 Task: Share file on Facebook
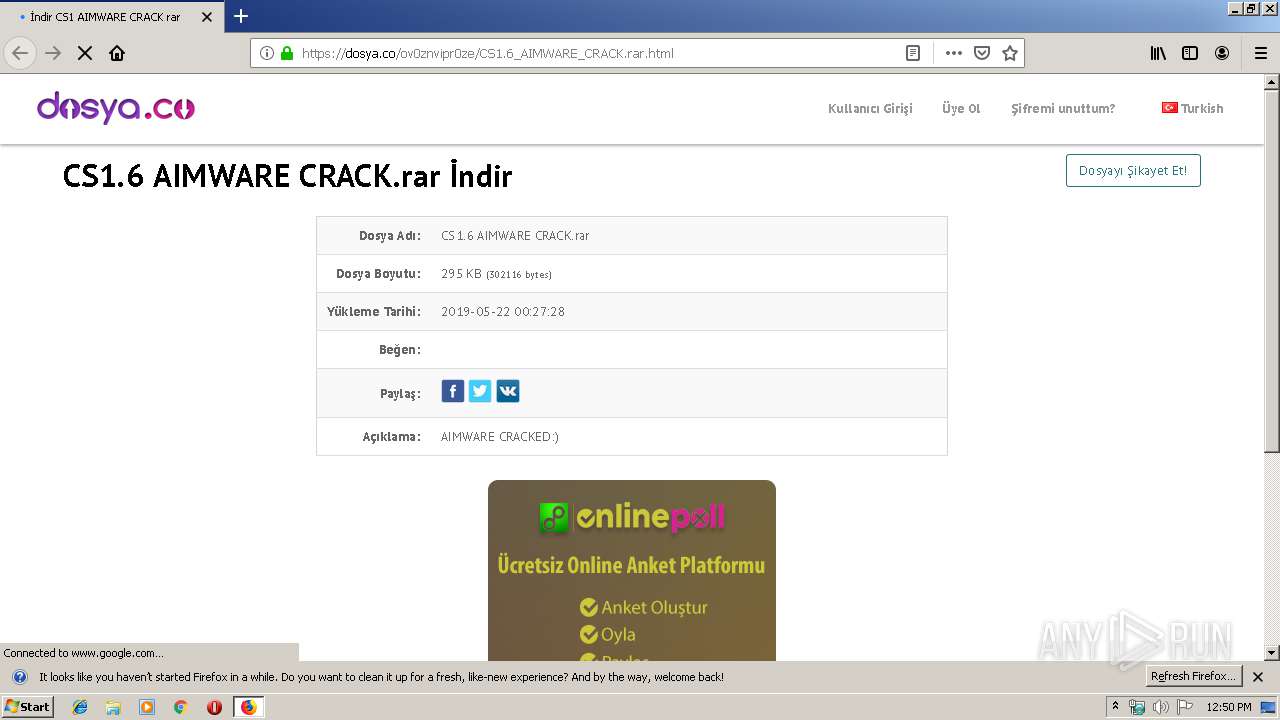point(453,391)
